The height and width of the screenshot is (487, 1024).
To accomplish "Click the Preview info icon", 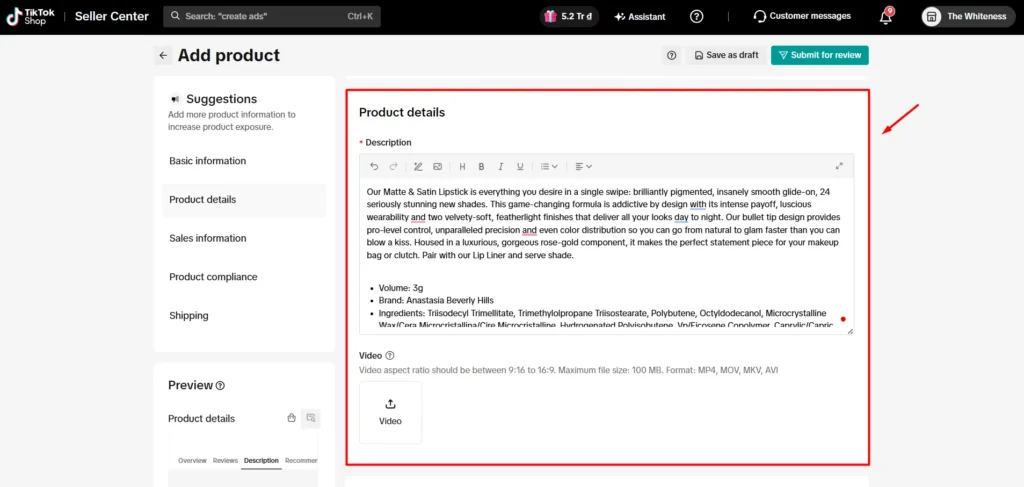I will pyautogui.click(x=220, y=386).
